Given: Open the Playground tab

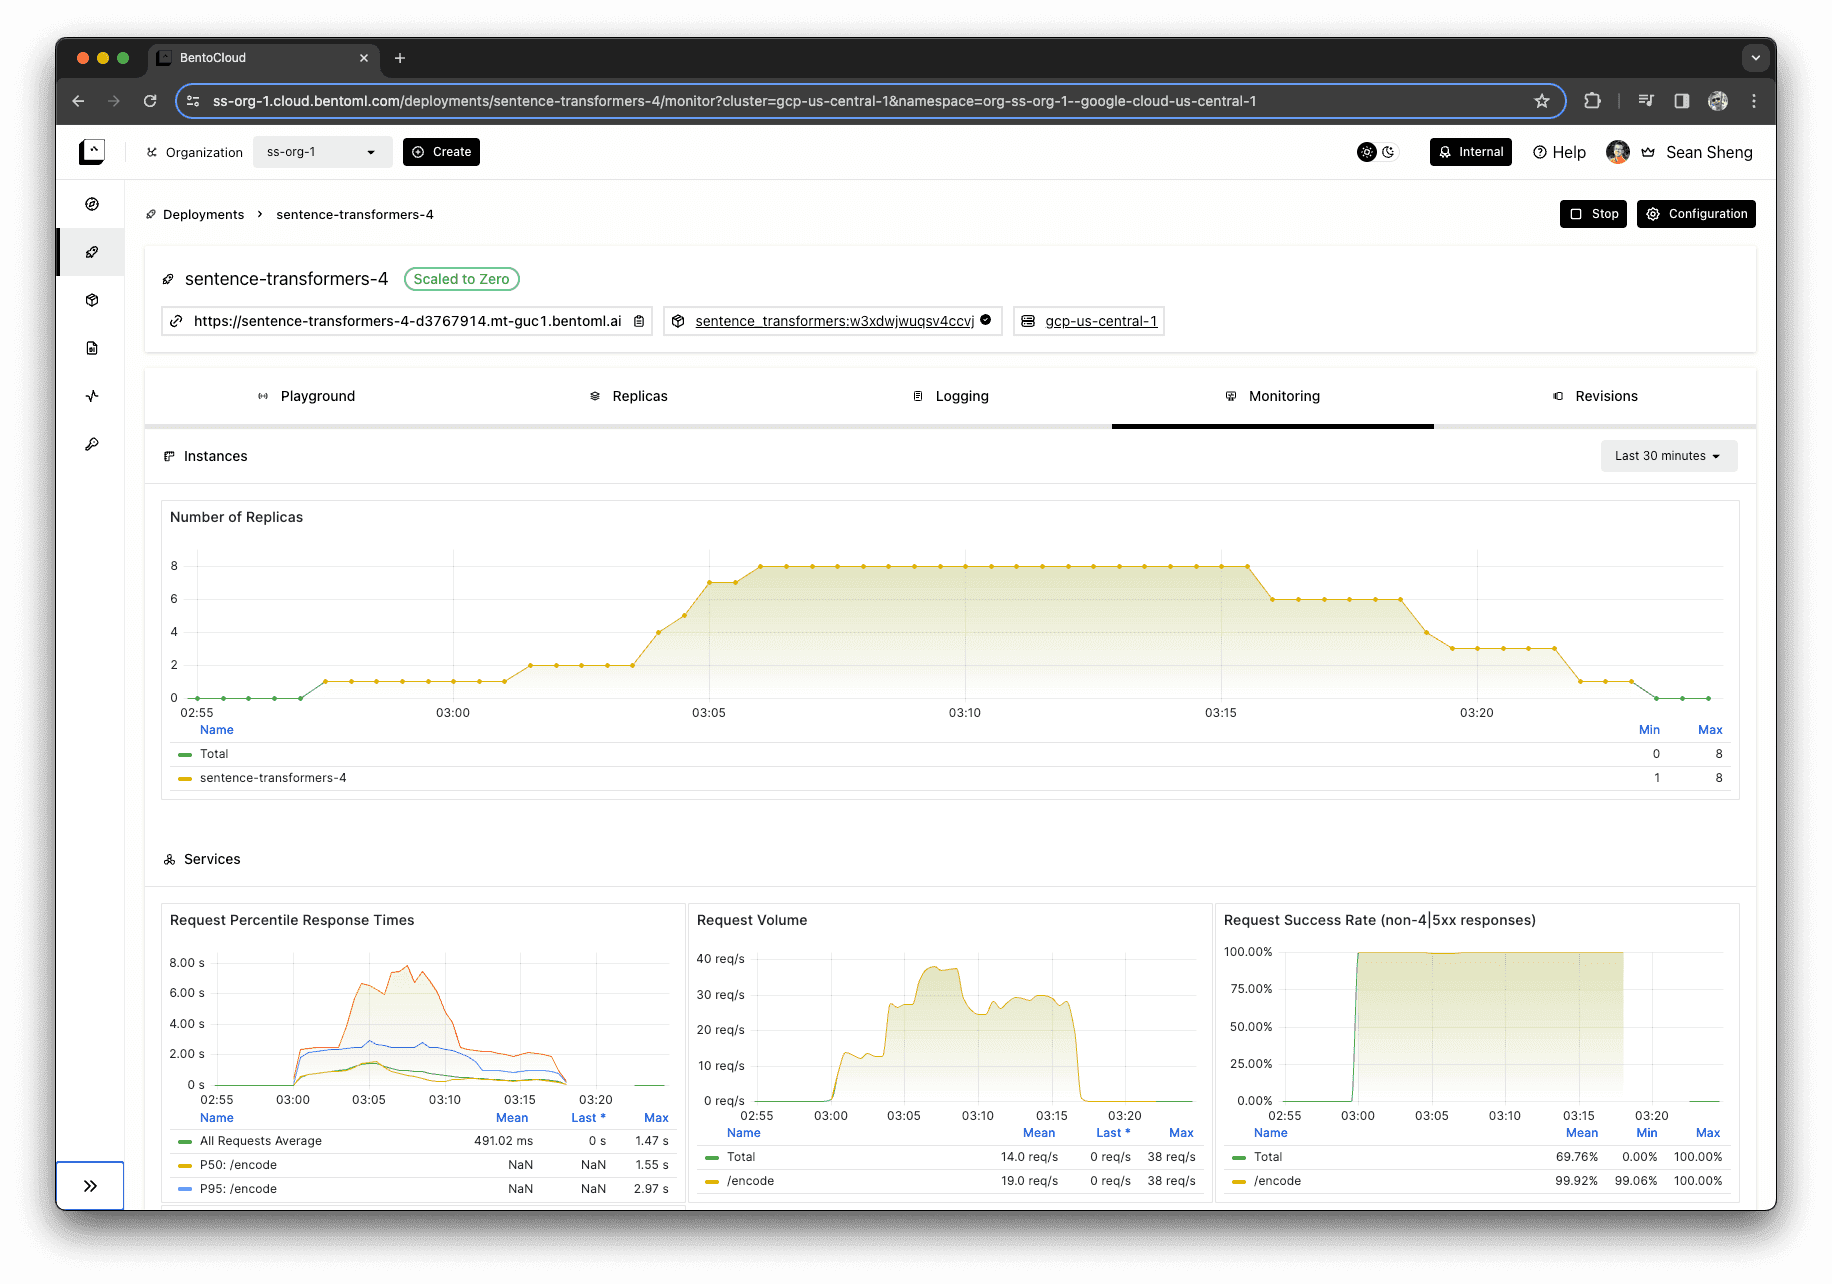Looking at the screenshot, I should tap(307, 396).
